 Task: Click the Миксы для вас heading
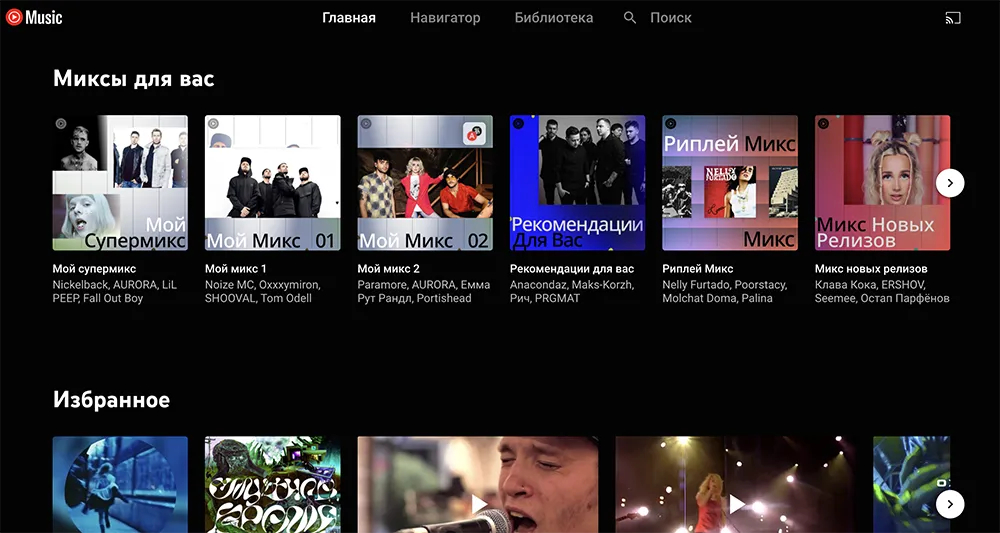point(133,78)
